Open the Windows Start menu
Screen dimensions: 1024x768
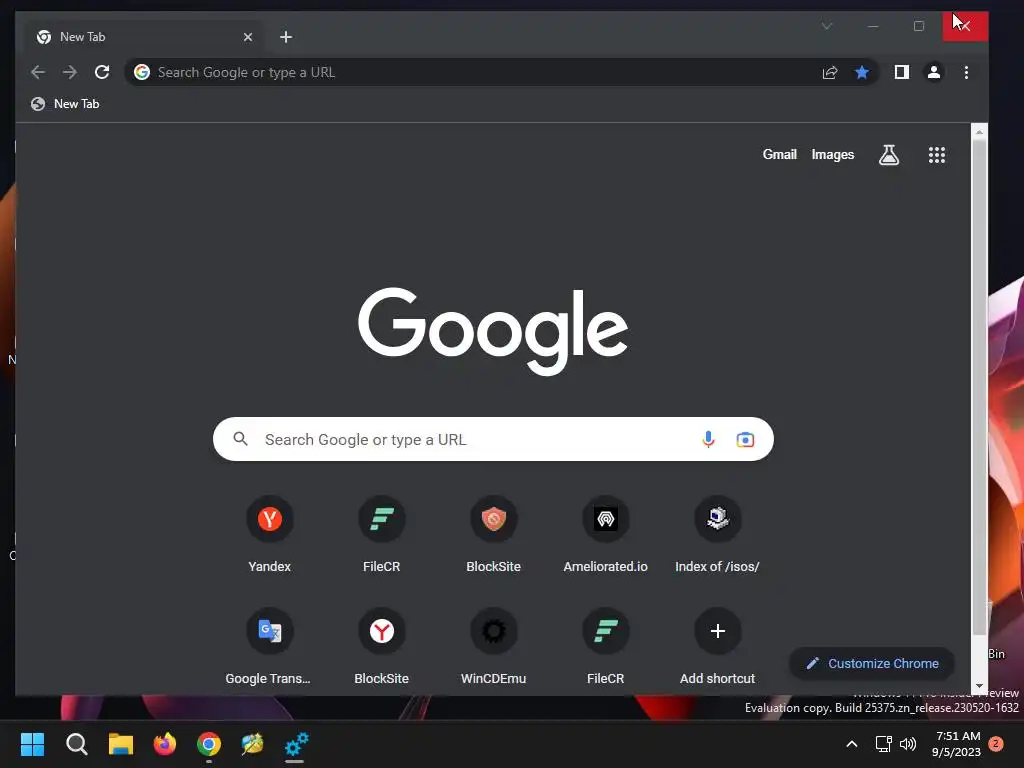[32, 744]
